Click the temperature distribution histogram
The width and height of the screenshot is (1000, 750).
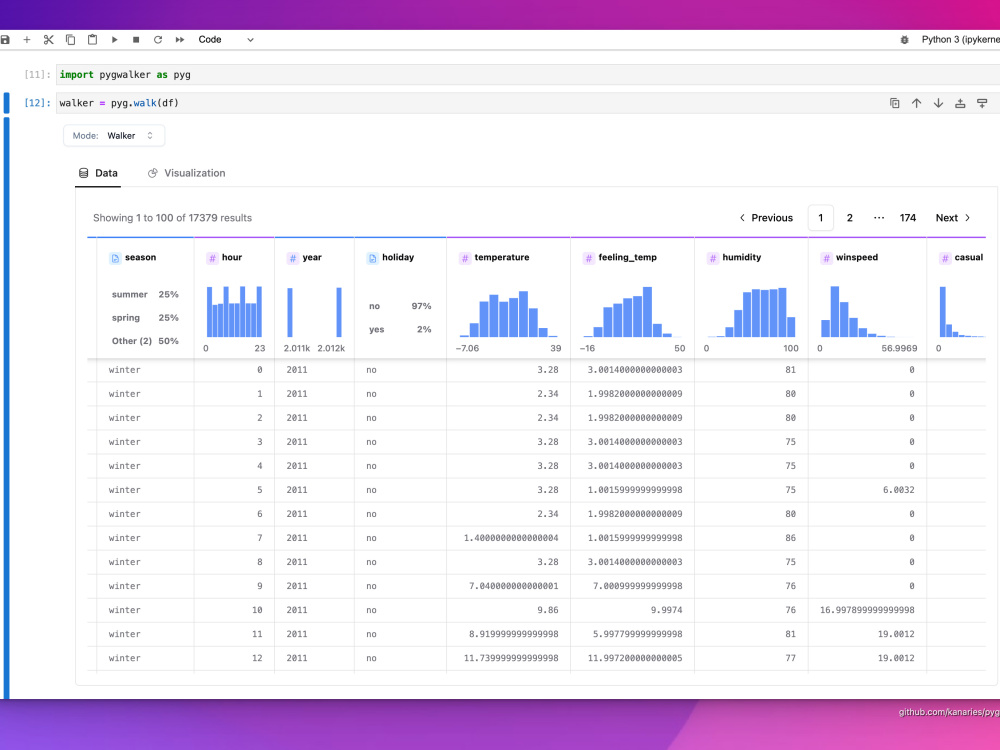pyautogui.click(x=508, y=312)
